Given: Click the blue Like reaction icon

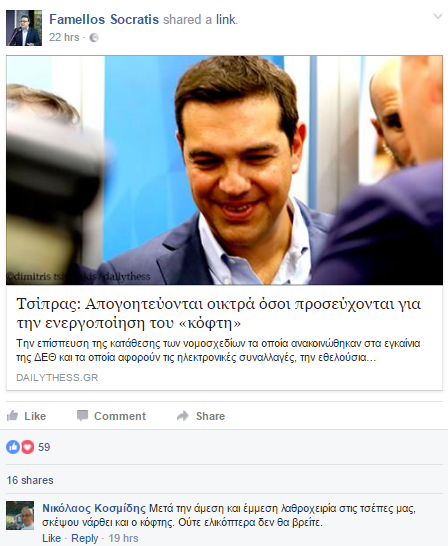Looking at the screenshot, I should [x=13, y=447].
